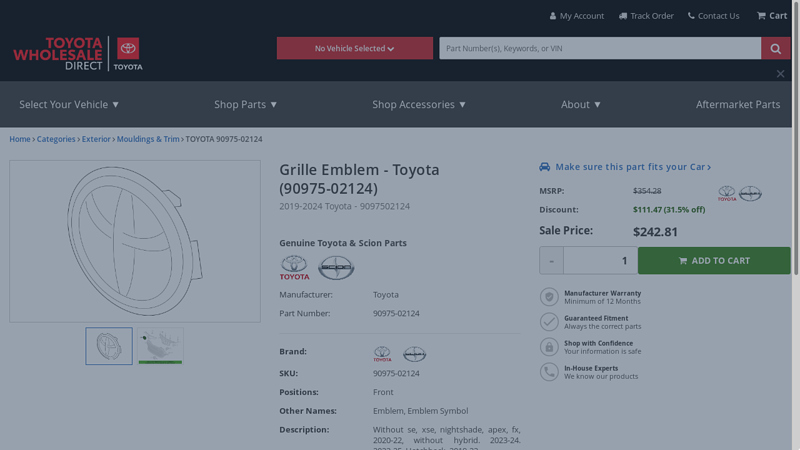Image resolution: width=800 pixels, height=450 pixels.
Task: Click Make sure this part fits link
Action: (x=632, y=167)
